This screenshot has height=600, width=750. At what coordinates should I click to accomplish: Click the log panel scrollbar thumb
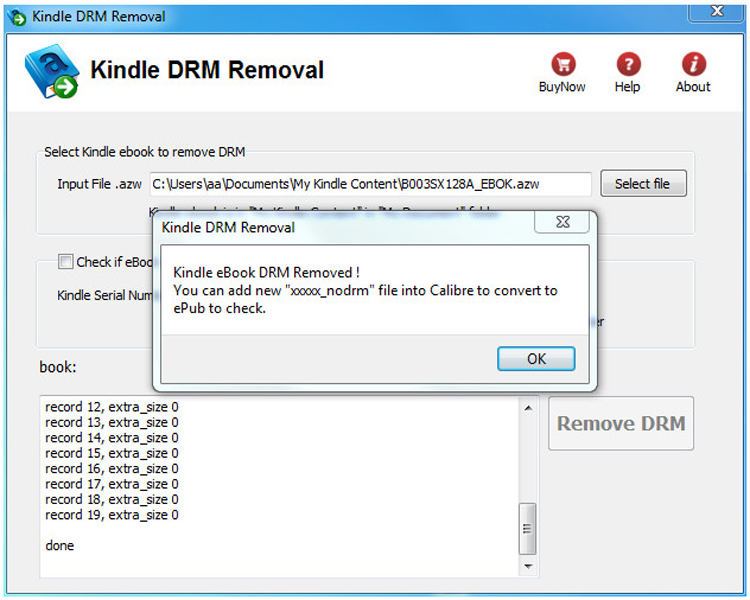point(528,529)
